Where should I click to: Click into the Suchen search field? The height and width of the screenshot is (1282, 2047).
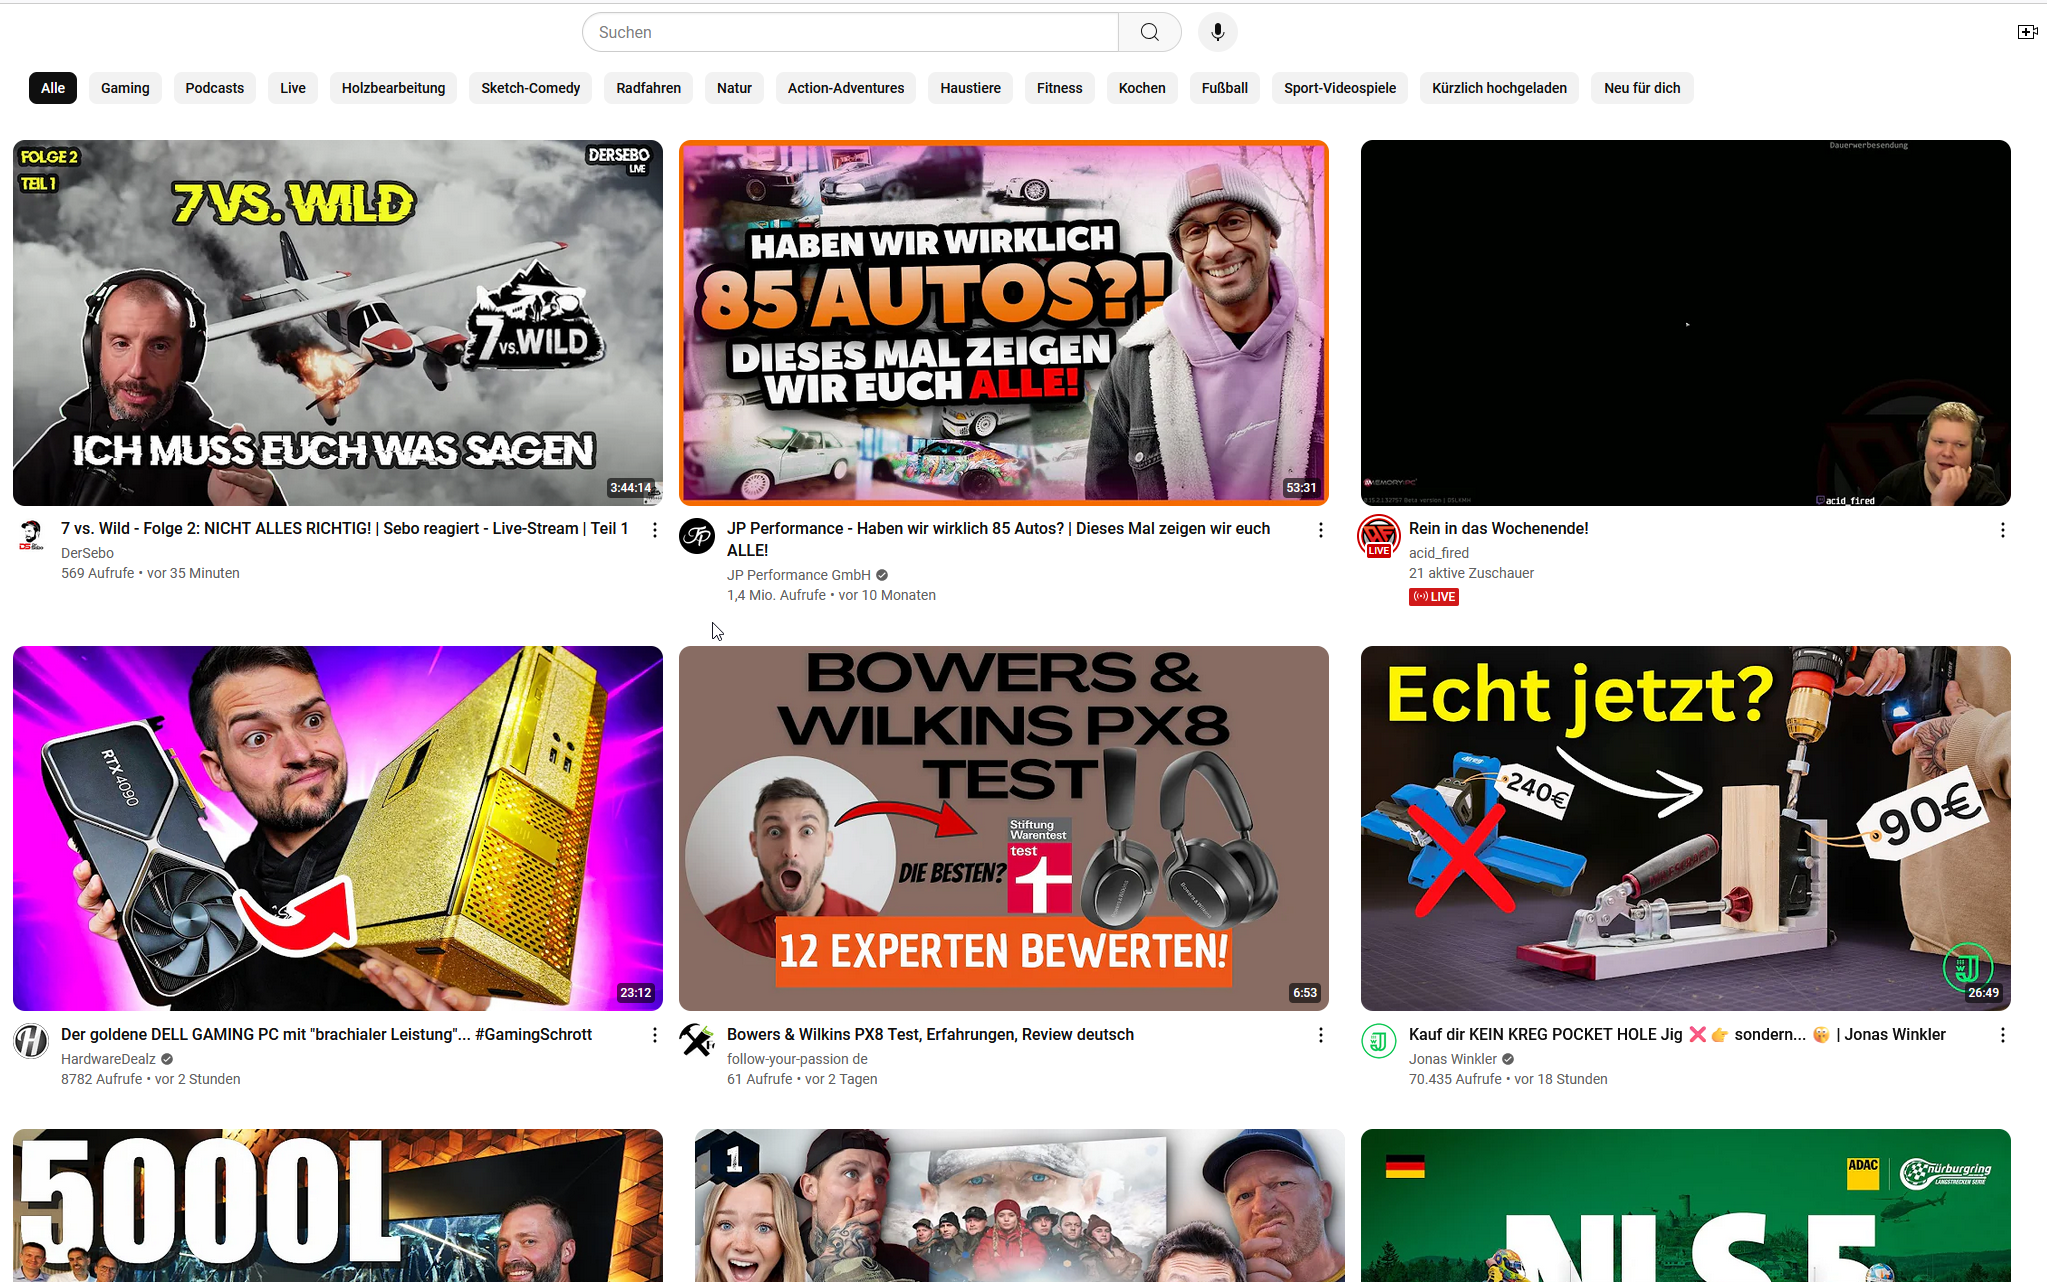click(x=850, y=32)
